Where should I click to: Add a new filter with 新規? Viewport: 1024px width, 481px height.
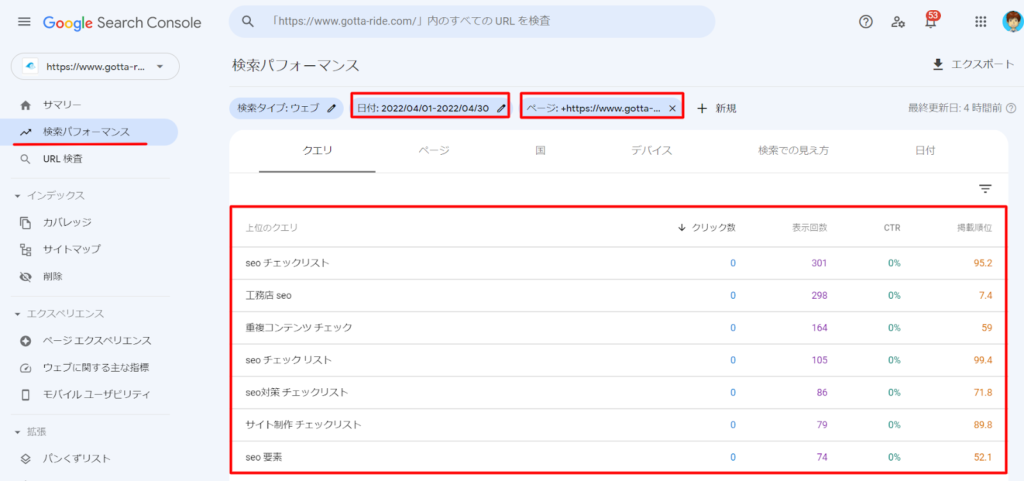click(716, 108)
